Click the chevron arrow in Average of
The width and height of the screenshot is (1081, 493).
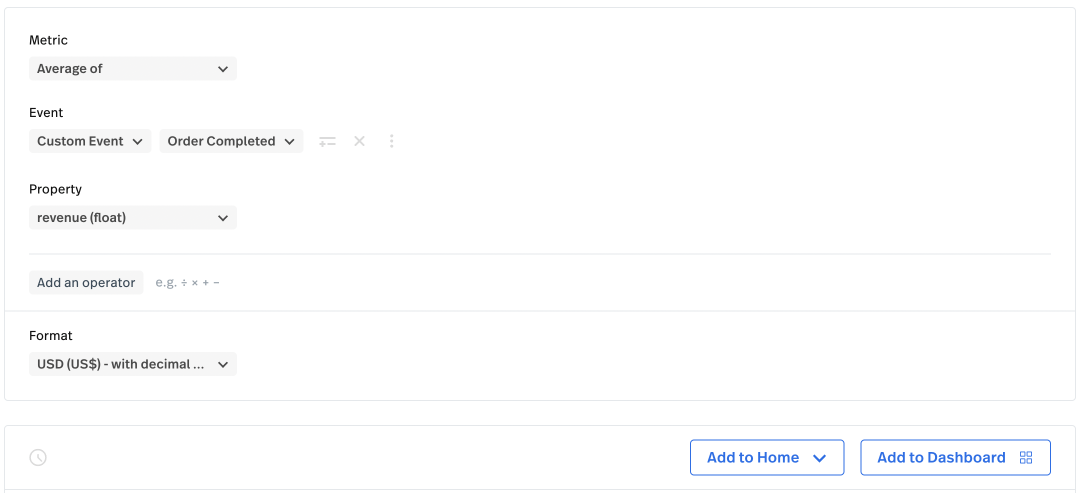[x=223, y=69]
